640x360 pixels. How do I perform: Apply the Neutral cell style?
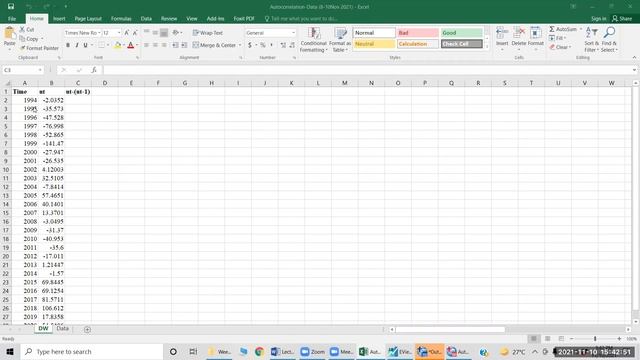[x=374, y=44]
